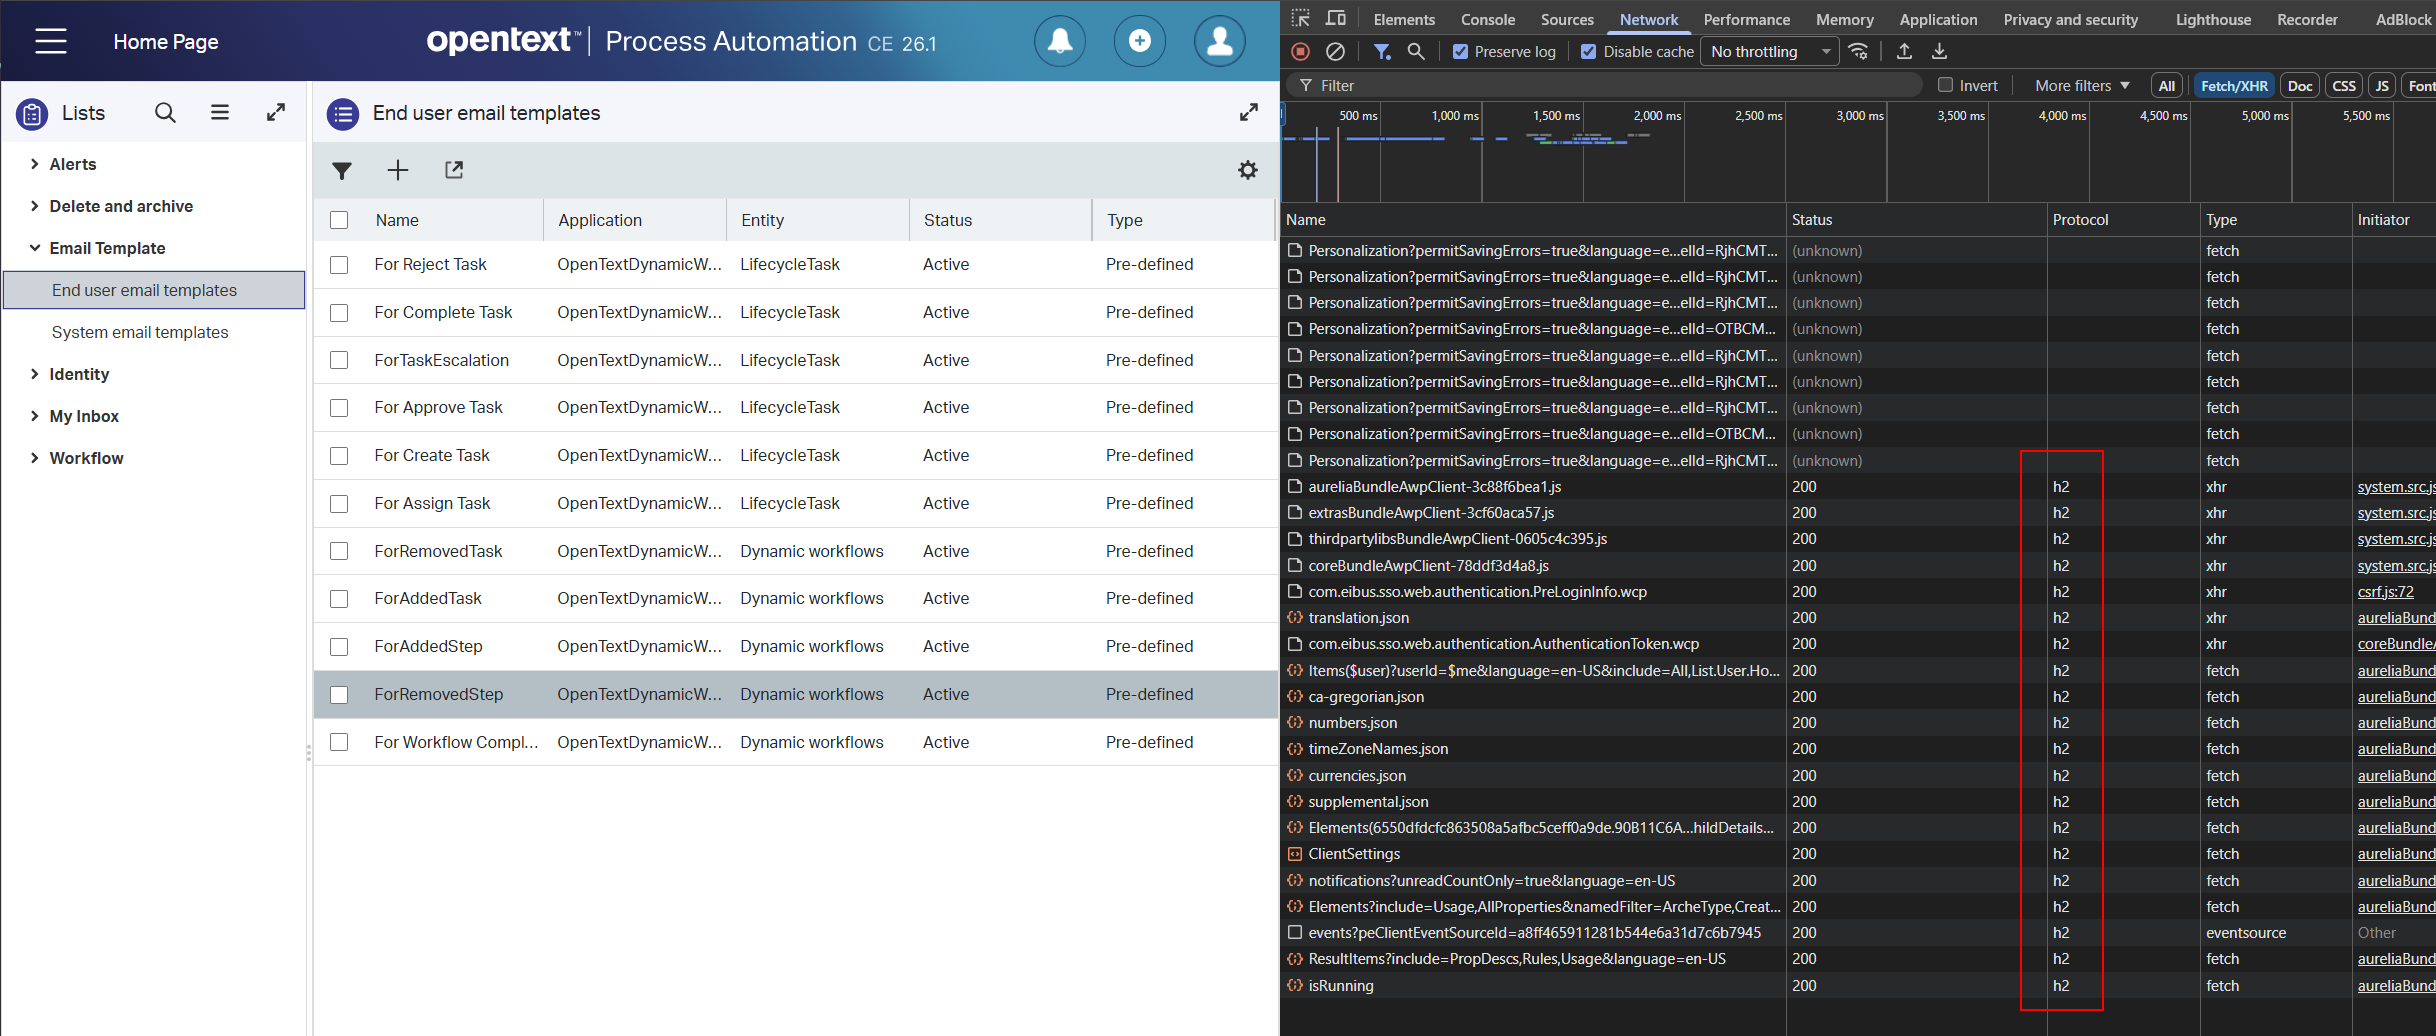
Task: Expand the Alerts tree node
Action: pyautogui.click(x=35, y=164)
